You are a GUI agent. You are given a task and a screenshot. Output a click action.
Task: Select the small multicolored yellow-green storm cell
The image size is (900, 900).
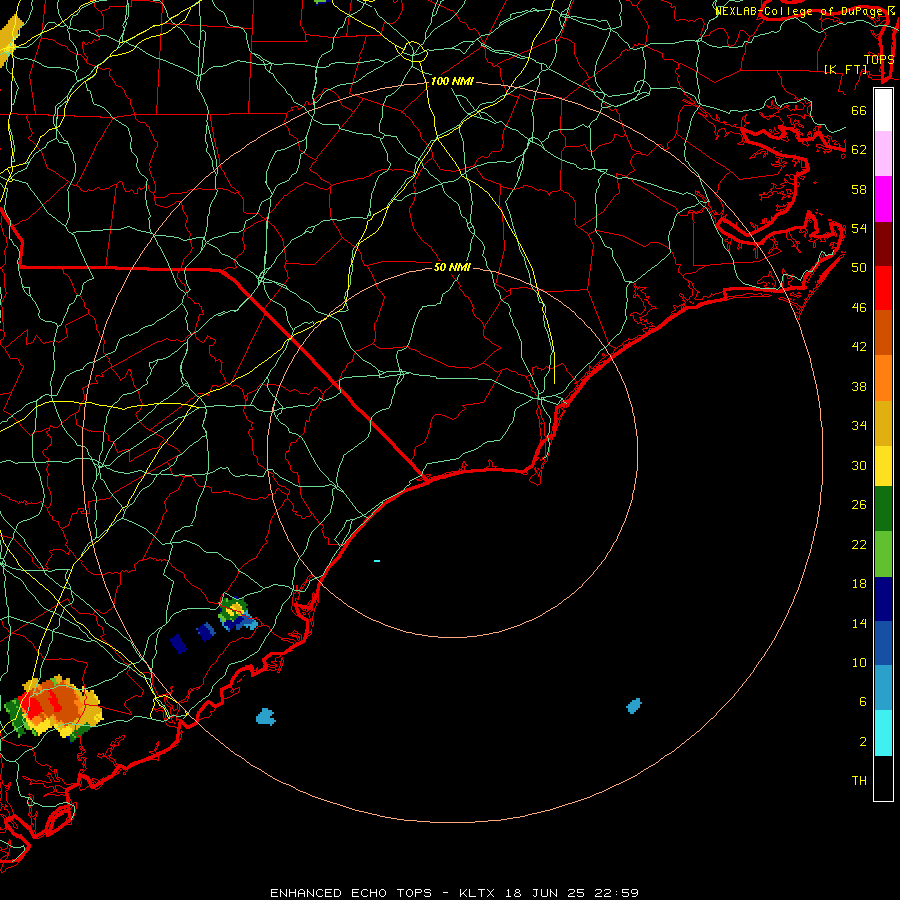(x=236, y=614)
